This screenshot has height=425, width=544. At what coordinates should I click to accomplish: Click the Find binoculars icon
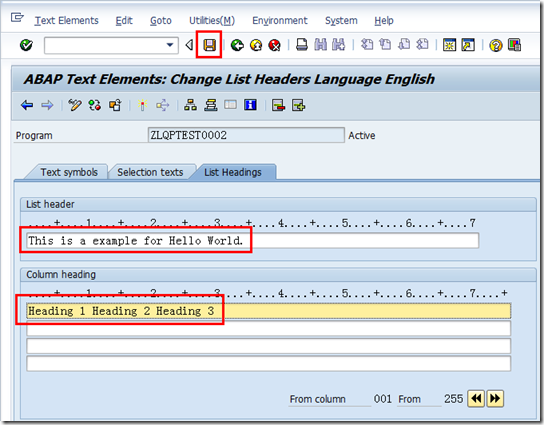point(320,45)
